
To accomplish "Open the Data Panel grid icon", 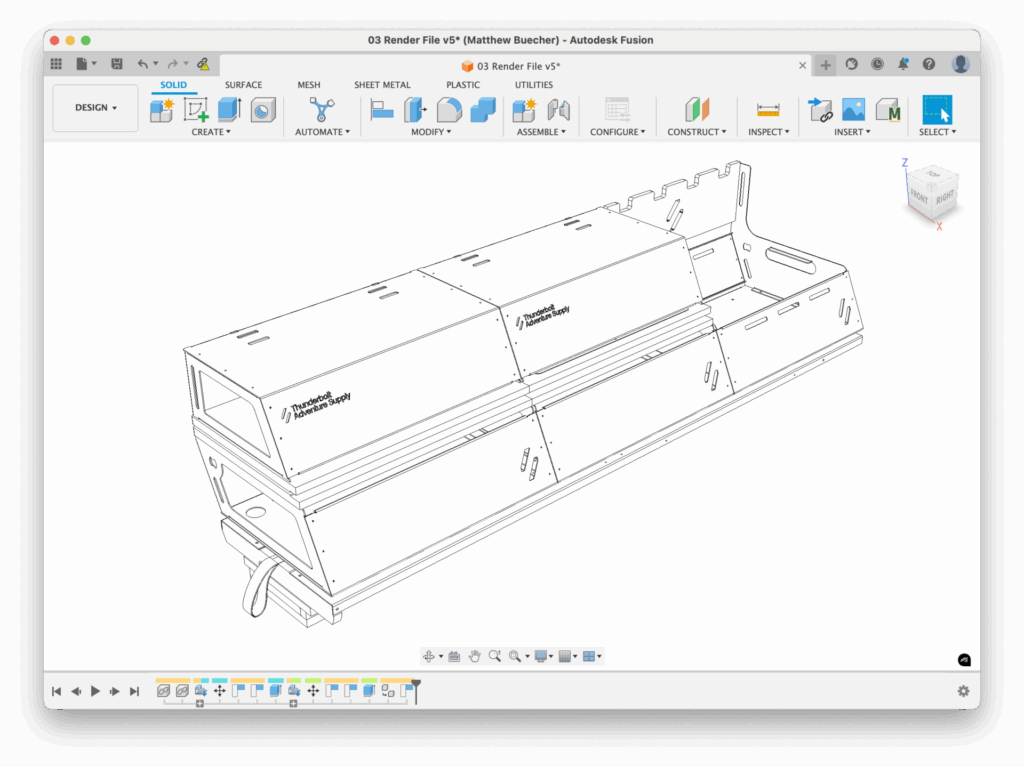I will 56,64.
